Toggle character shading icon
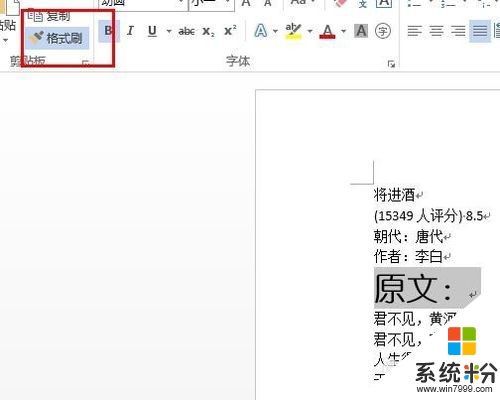Image resolution: width=500 pixels, height=400 pixels. (x=361, y=31)
